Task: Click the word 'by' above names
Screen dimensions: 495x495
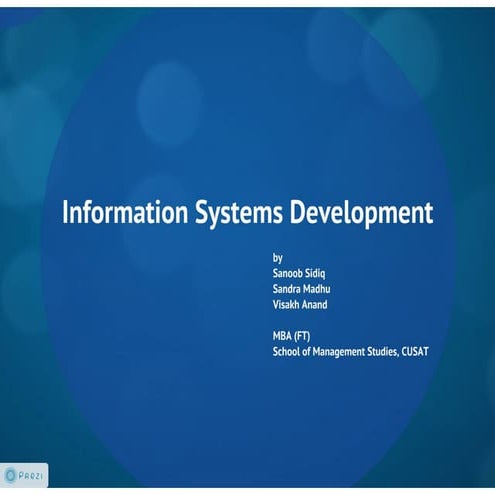Action: pyautogui.click(x=277, y=258)
